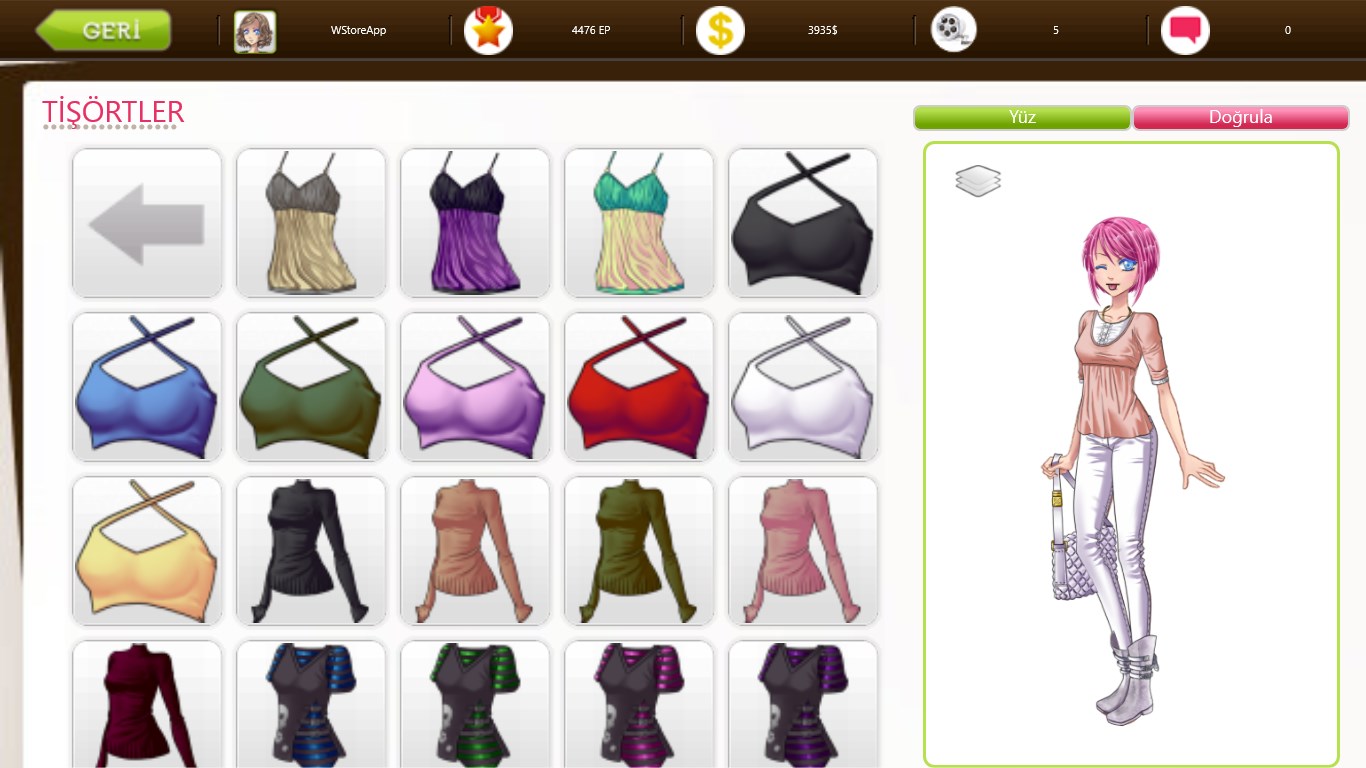Select the teal and cream camisole
Screen dimensions: 1366x768
tap(639, 223)
